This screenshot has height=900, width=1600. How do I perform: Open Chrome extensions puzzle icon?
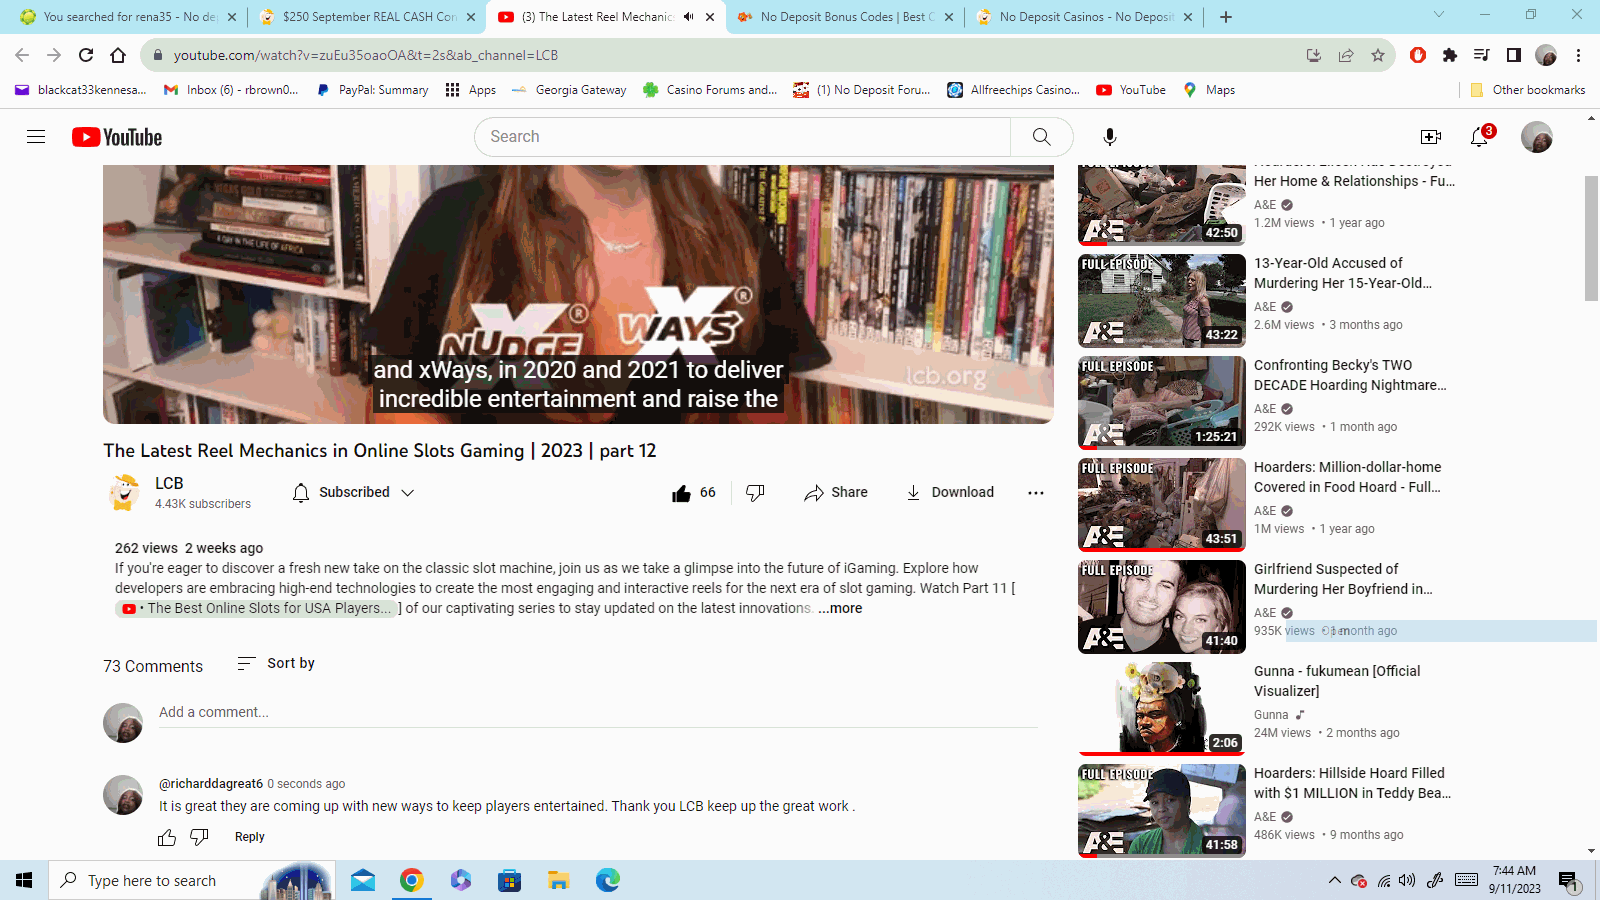[1450, 55]
